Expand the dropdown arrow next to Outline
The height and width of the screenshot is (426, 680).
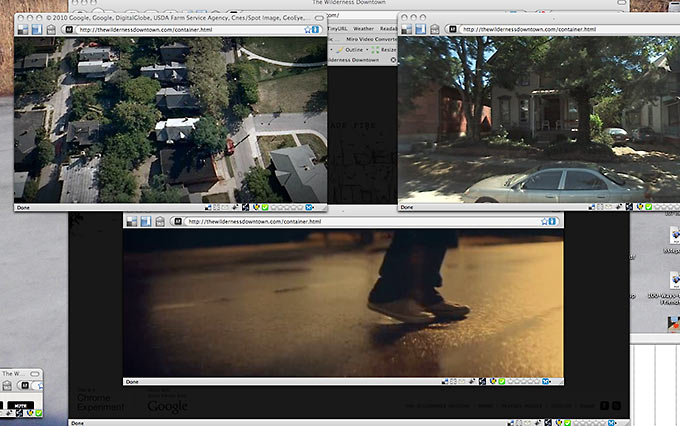pyautogui.click(x=367, y=50)
